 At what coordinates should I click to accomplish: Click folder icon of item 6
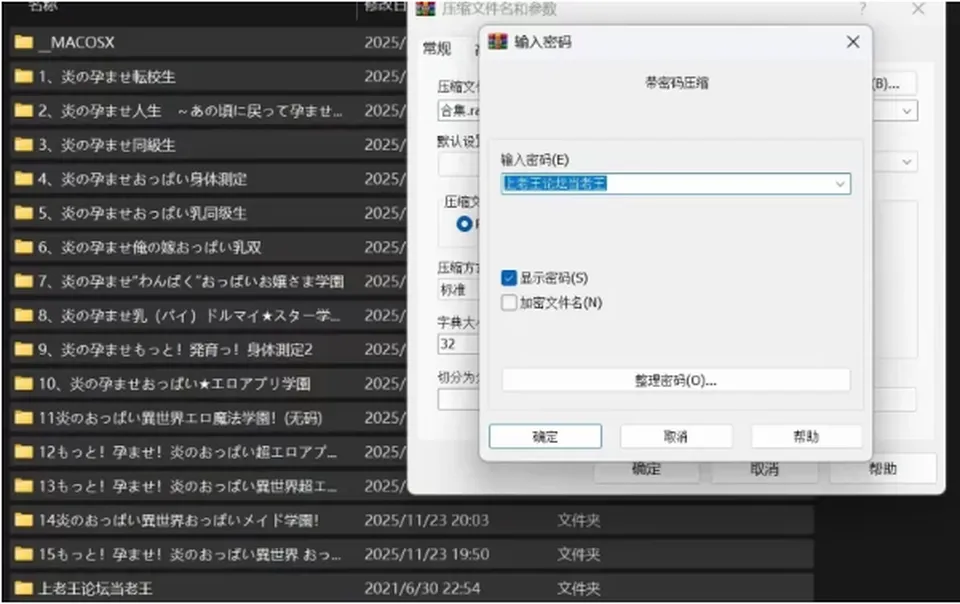[x=24, y=247]
